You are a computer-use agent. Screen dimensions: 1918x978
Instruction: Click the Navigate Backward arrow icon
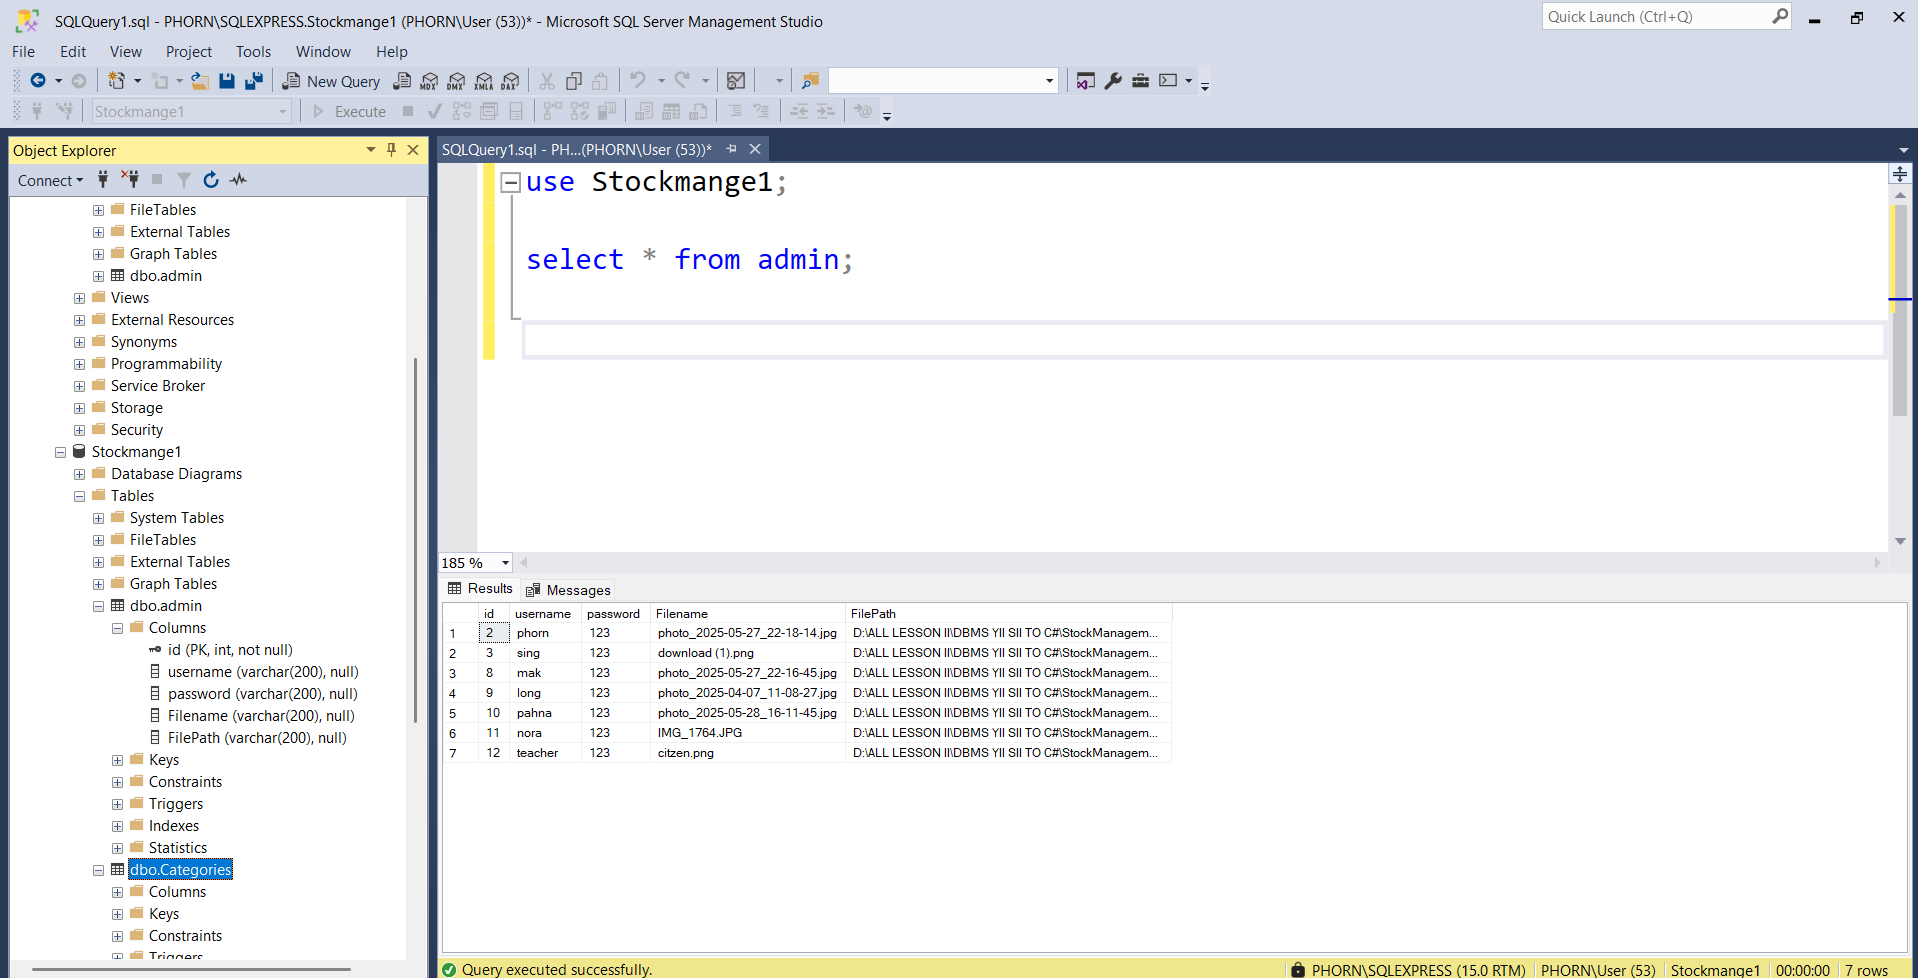[38, 81]
